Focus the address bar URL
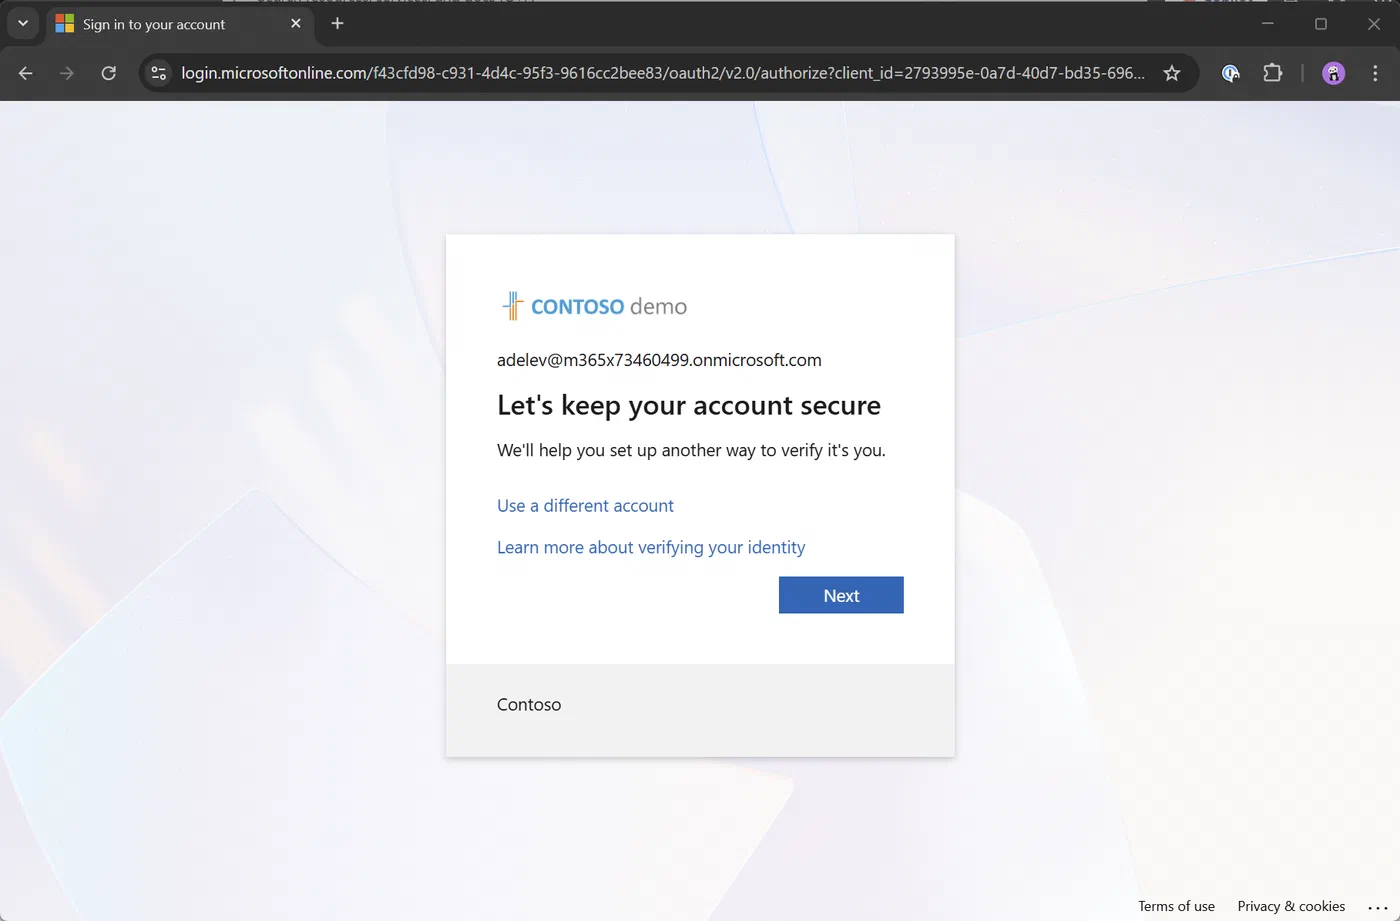1400x921 pixels. click(x=662, y=73)
